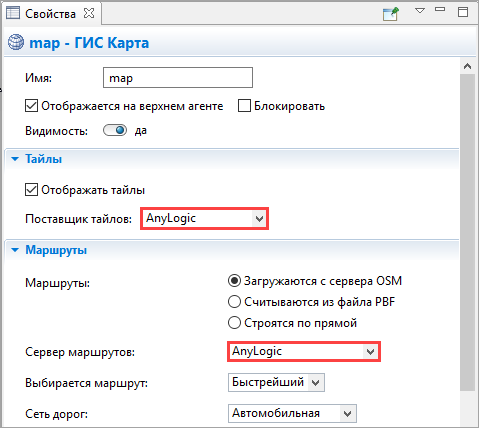The height and width of the screenshot is (428, 479).
Task: Open Поставщик тайлов dropdown
Action: pyautogui.click(x=204, y=219)
